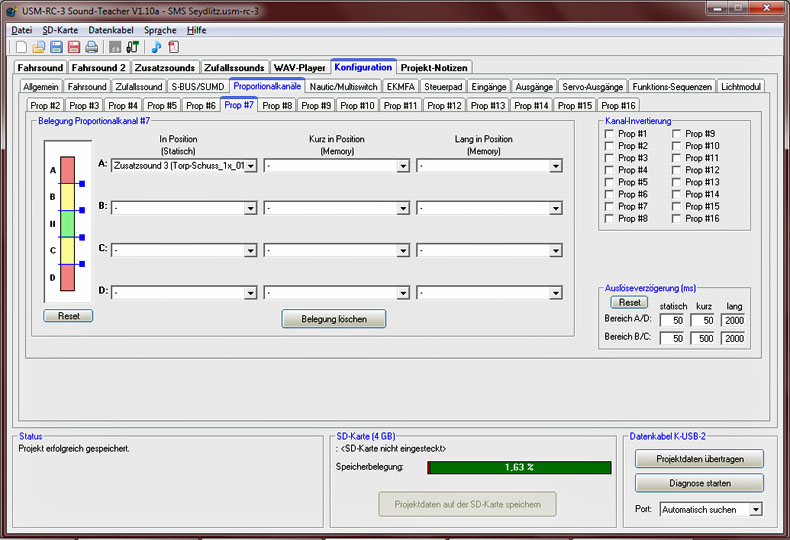Expand row C In Position dropdown
The height and width of the screenshot is (540, 790).
(250, 250)
